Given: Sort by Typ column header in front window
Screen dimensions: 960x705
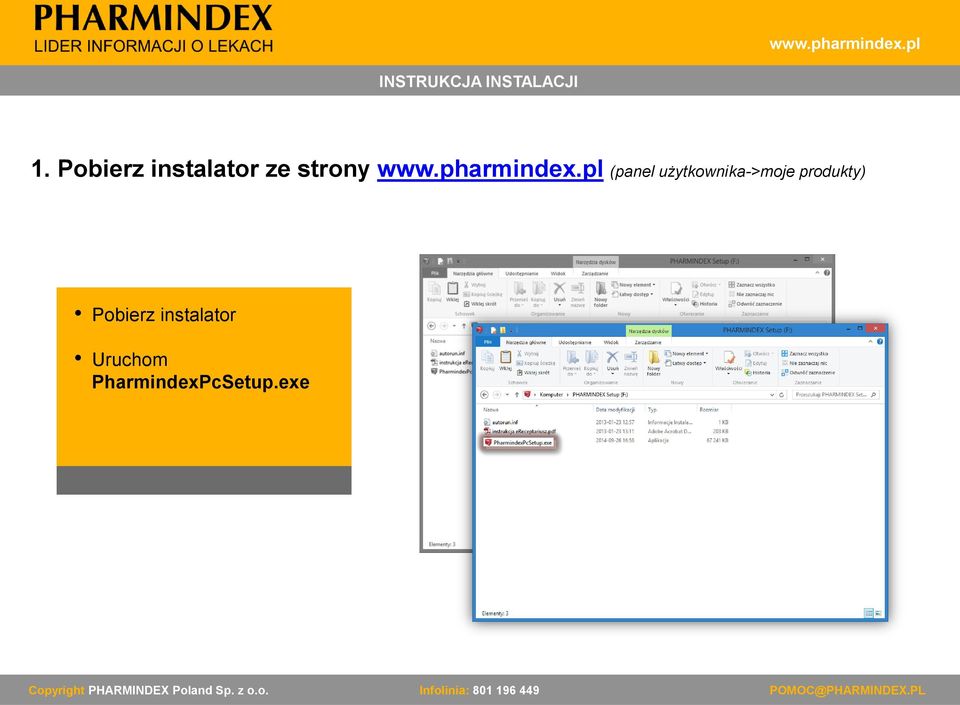Looking at the screenshot, I should tap(653, 409).
